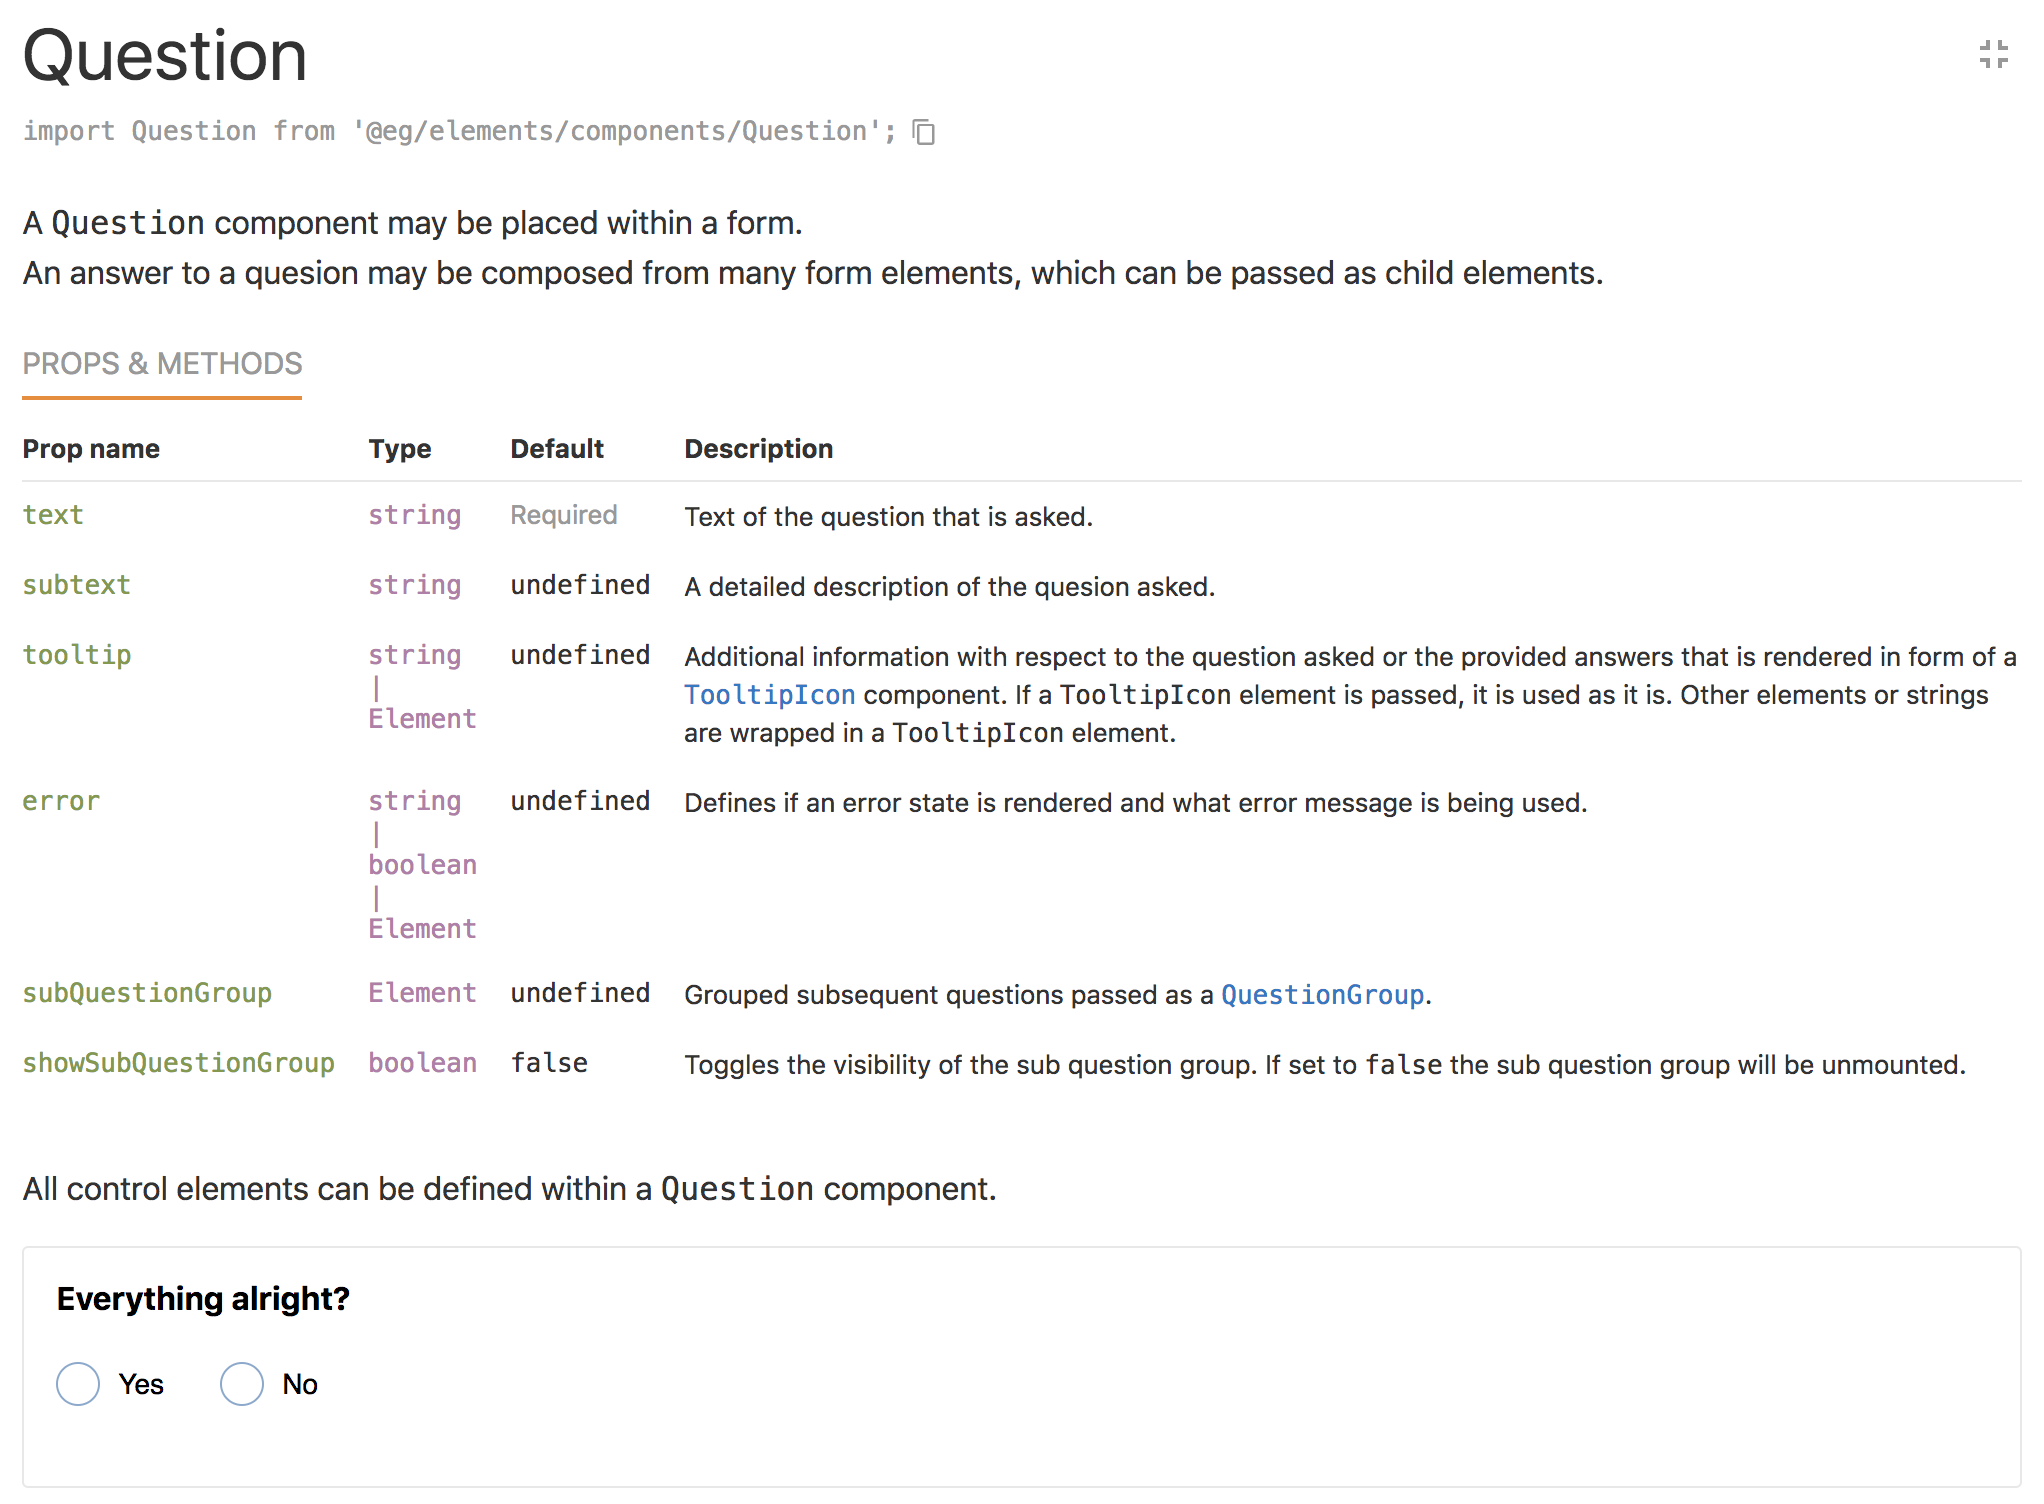Follow the QuestionGroup link
Screen dimensions: 2044x1504
pos(1322,995)
